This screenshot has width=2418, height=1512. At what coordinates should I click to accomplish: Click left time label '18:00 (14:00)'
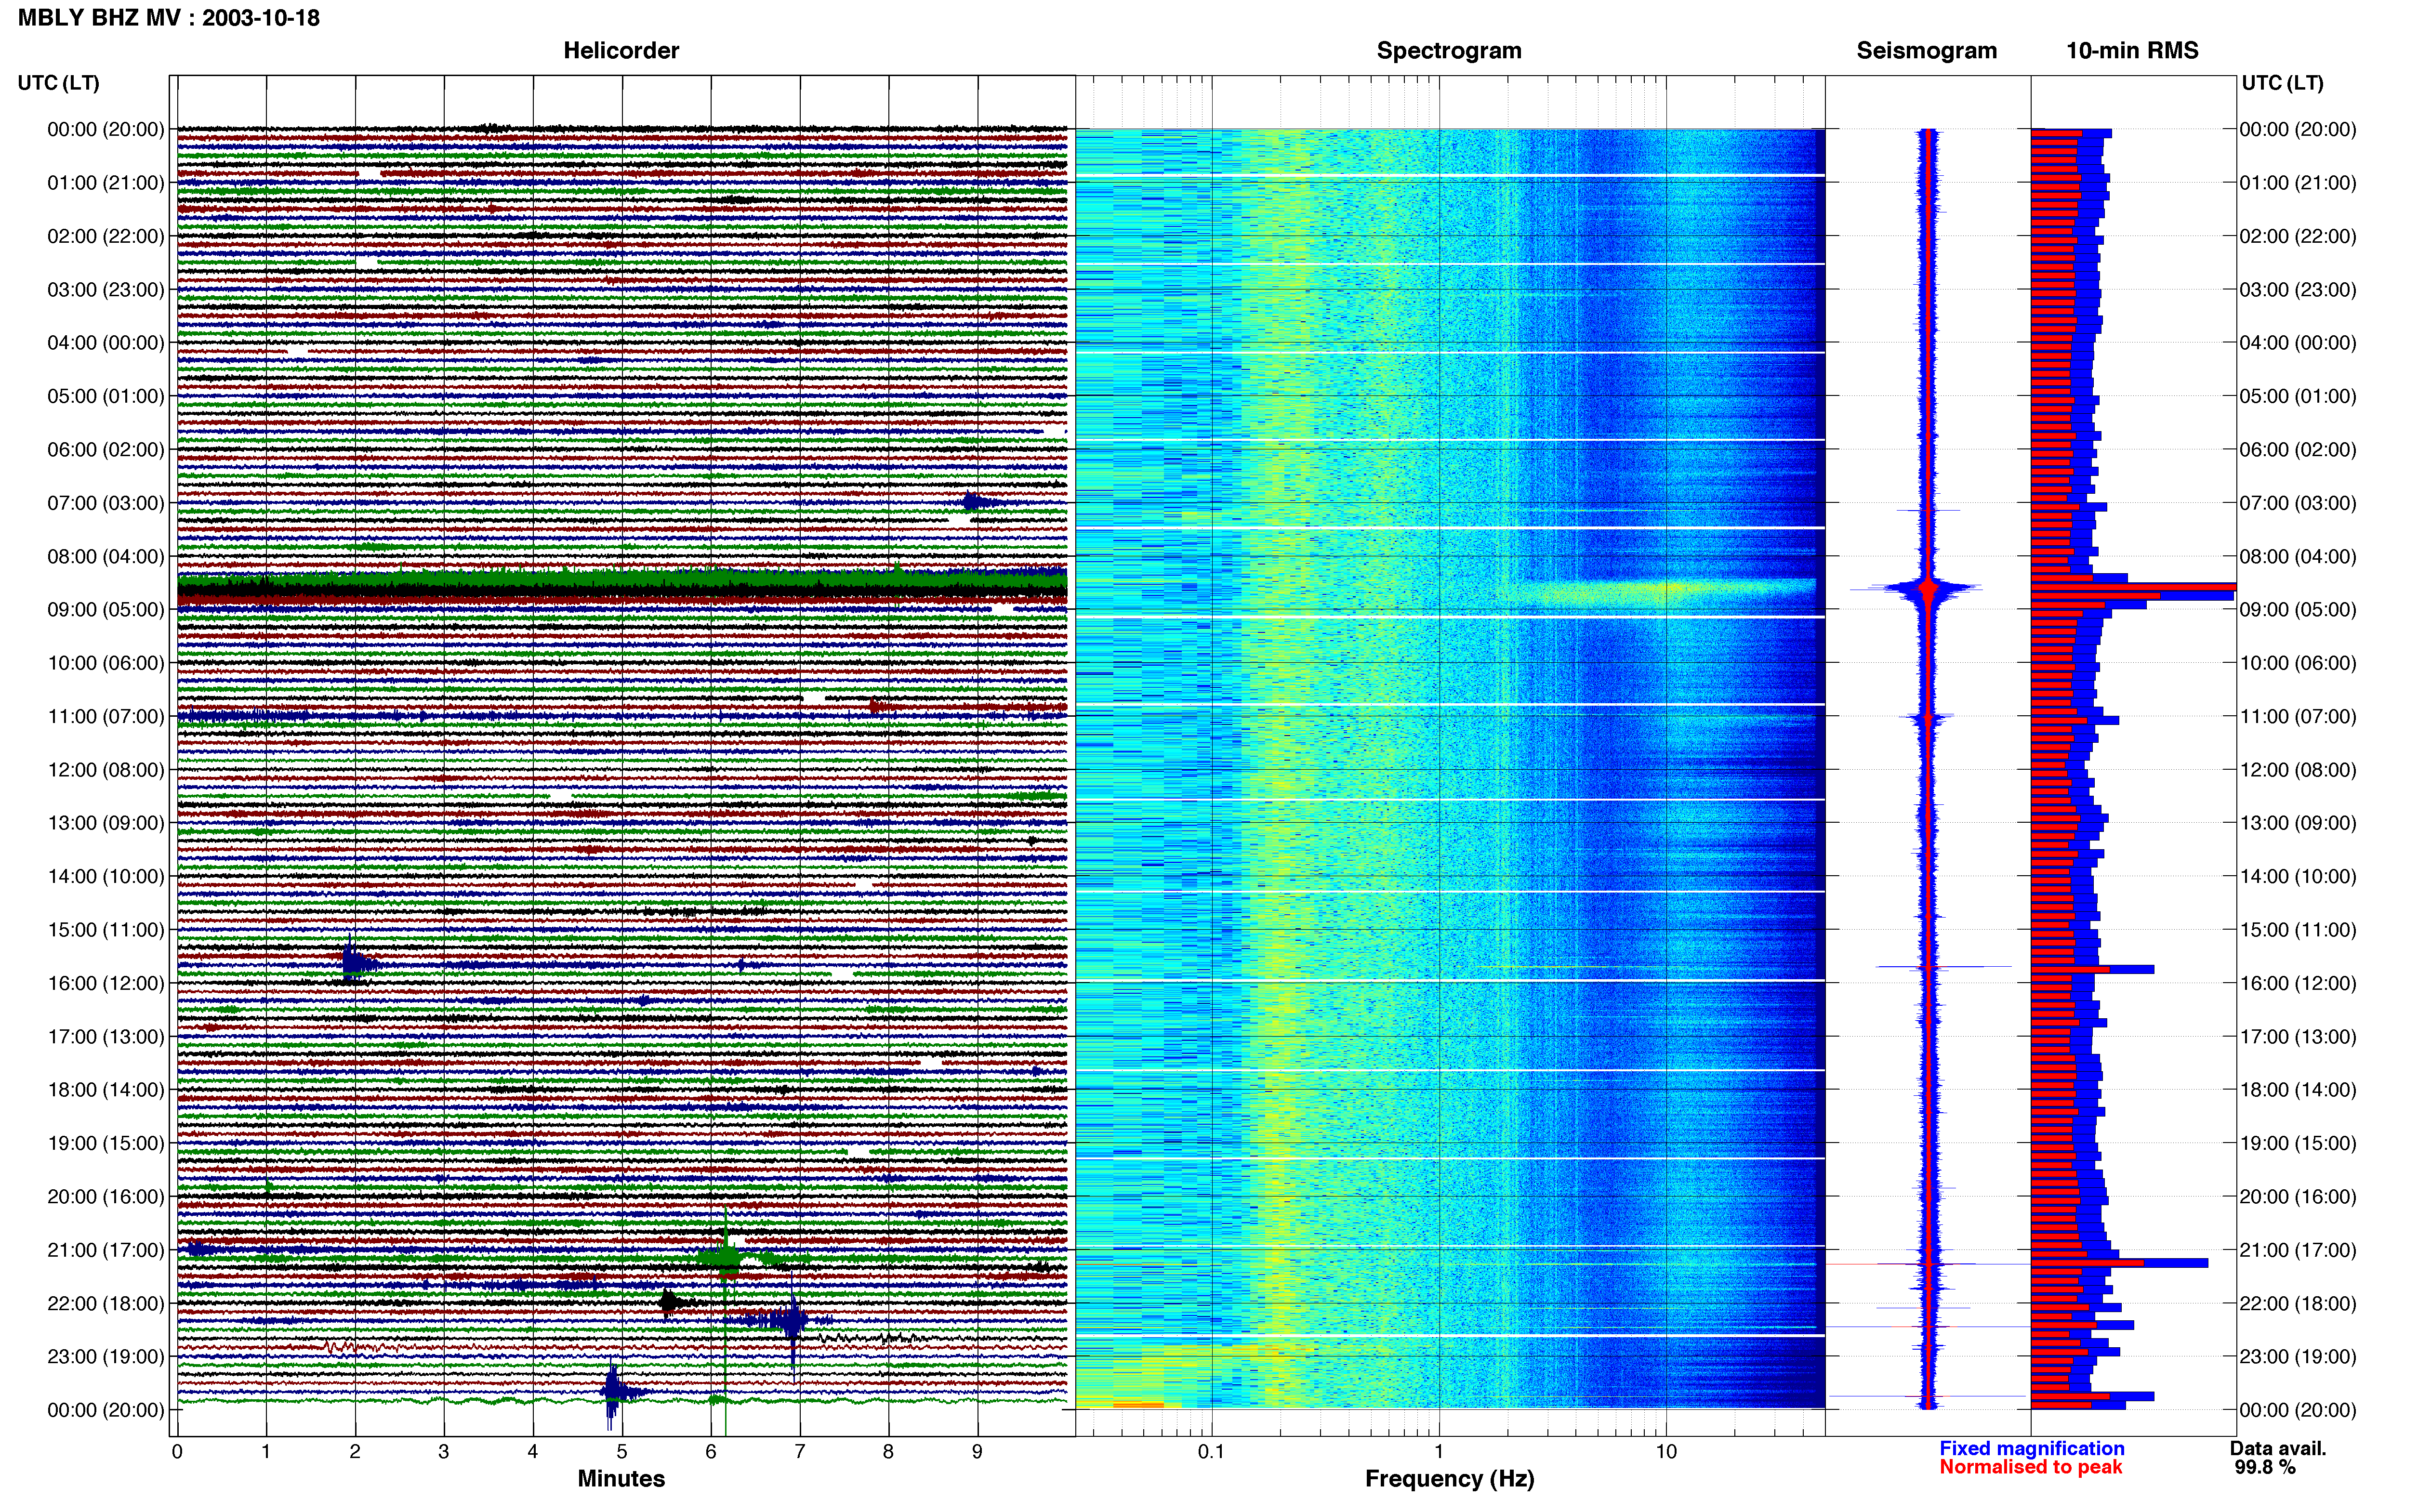106,1090
